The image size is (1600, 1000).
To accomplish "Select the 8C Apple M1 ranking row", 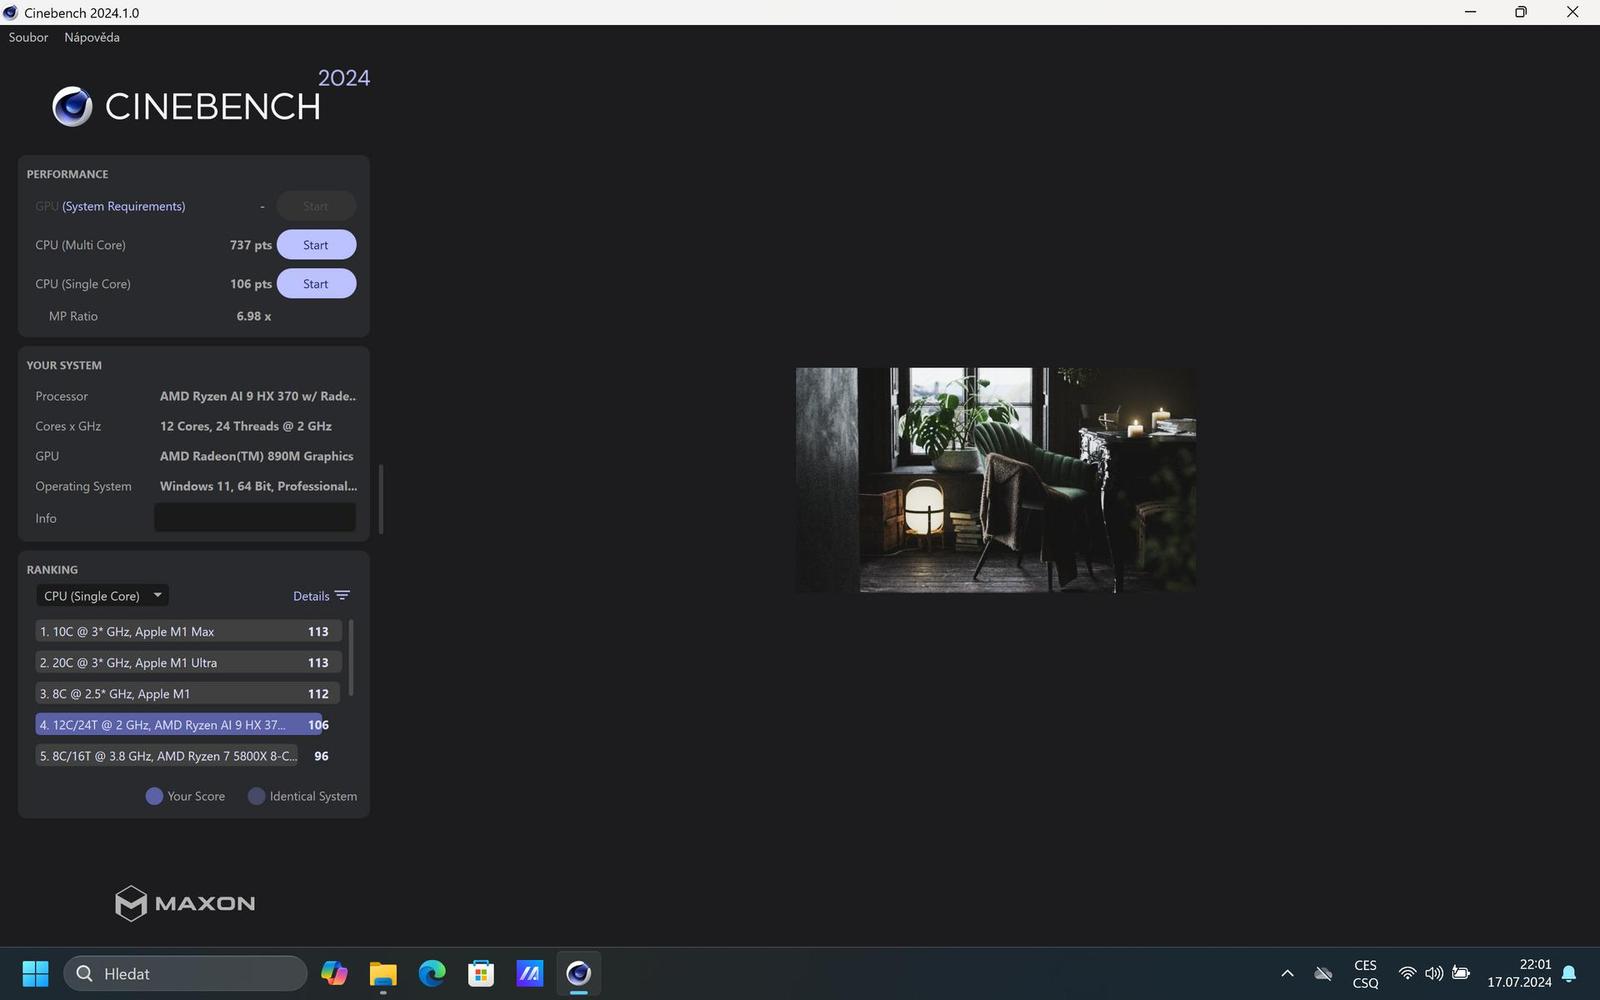I will click(x=189, y=694).
